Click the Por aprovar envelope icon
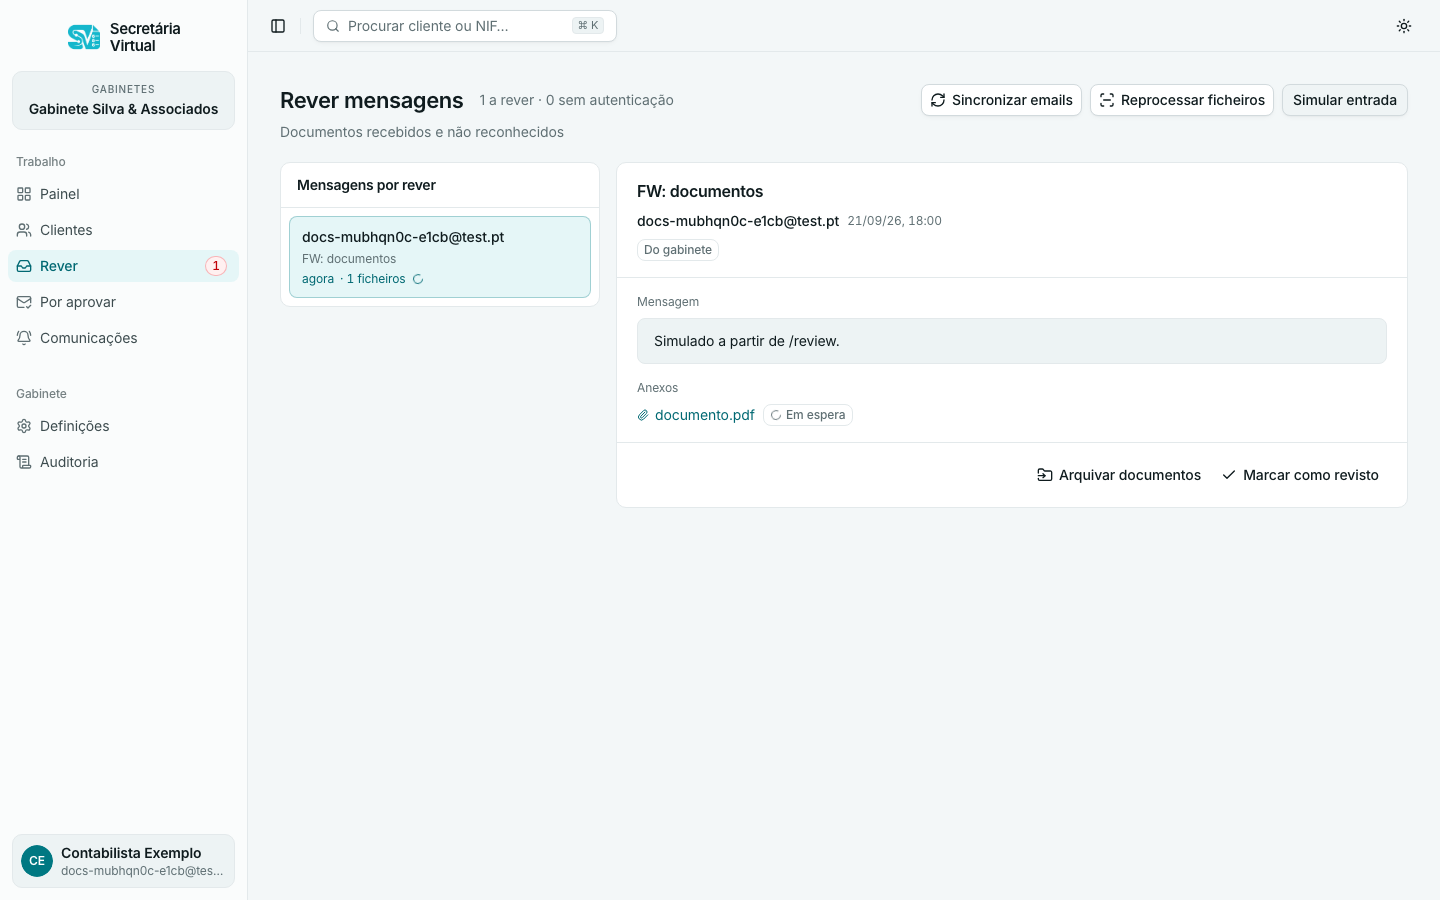This screenshot has height=900, width=1440. [24, 302]
